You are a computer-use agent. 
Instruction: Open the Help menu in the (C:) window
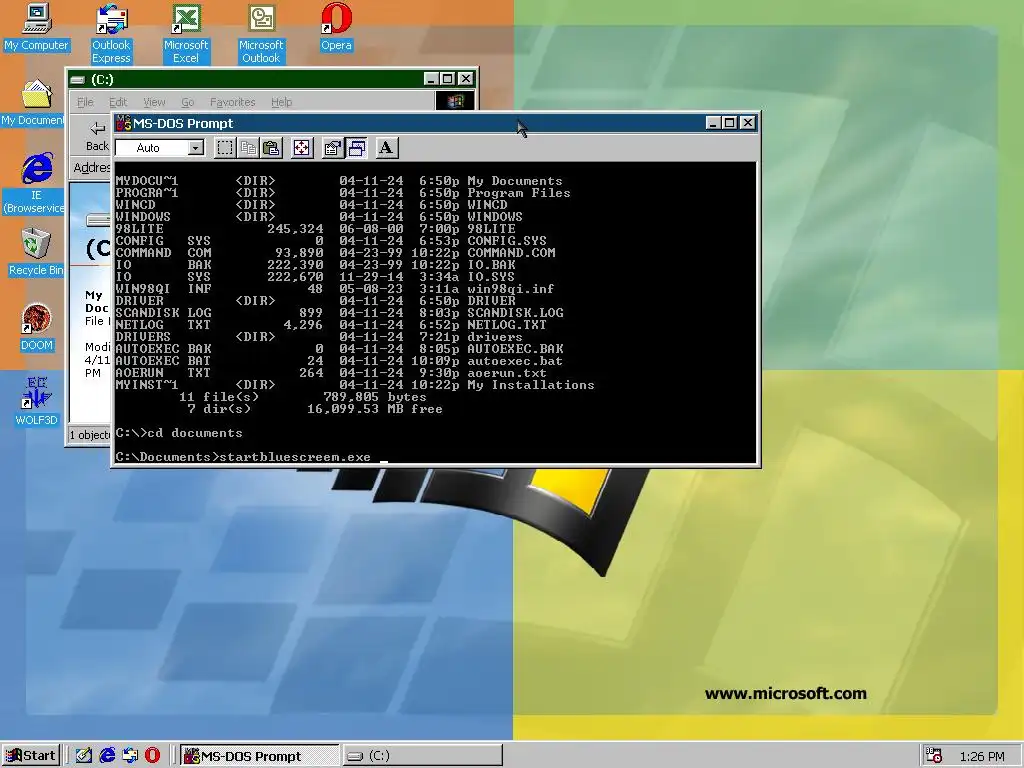pyautogui.click(x=281, y=102)
